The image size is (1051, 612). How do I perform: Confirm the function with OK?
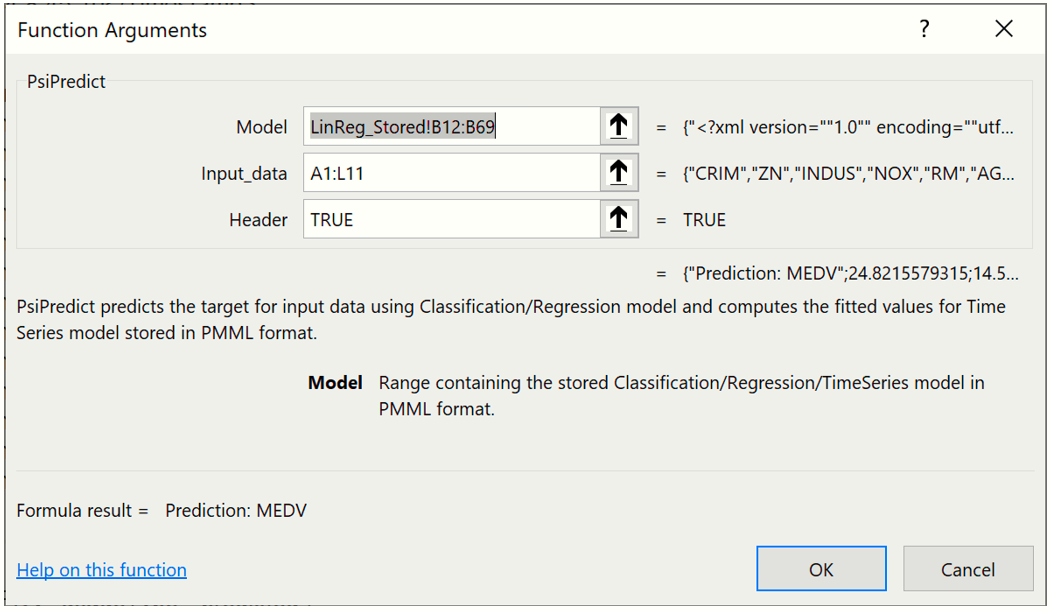pos(821,569)
